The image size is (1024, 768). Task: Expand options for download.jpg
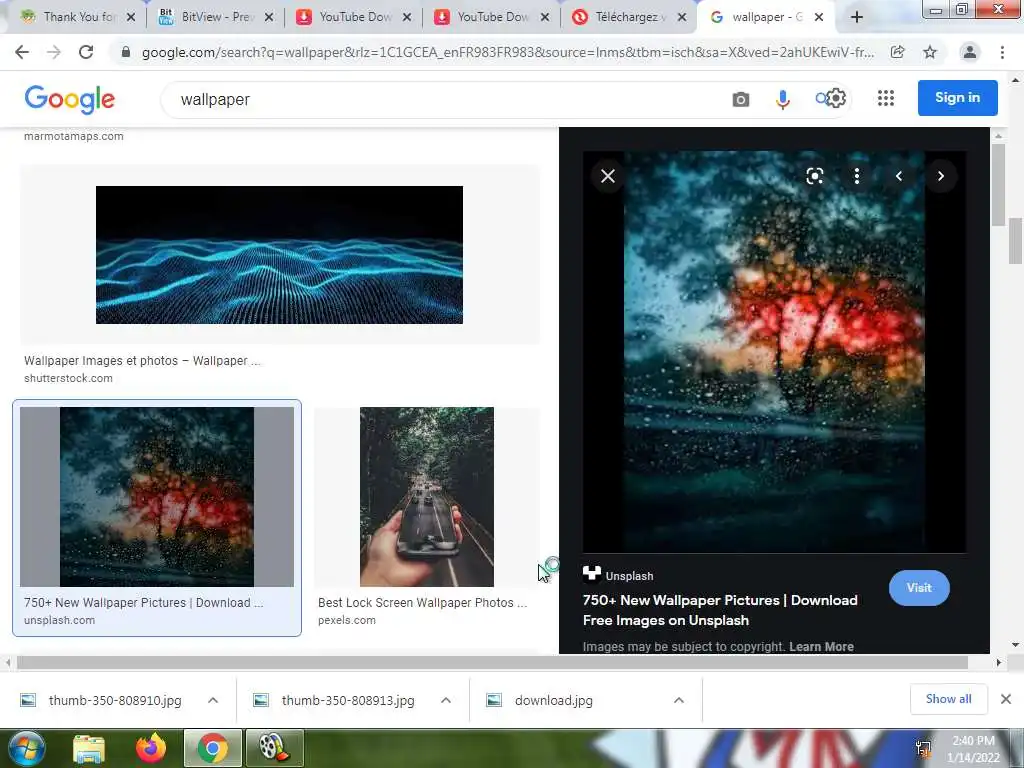[x=679, y=700]
